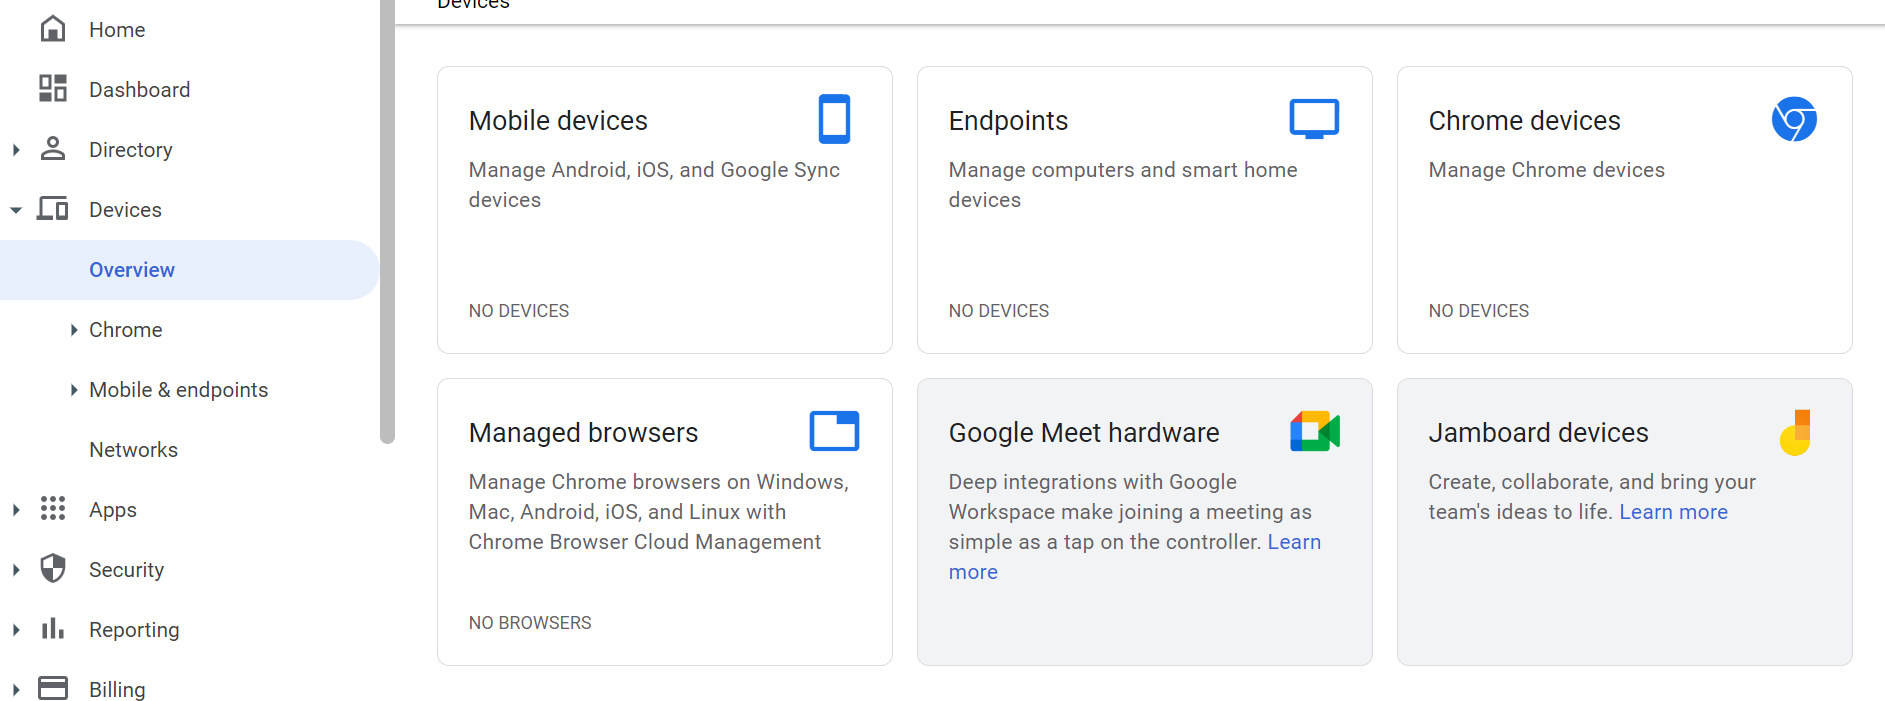Click the Mobile devices phone icon
The height and width of the screenshot is (701, 1885).
834,119
